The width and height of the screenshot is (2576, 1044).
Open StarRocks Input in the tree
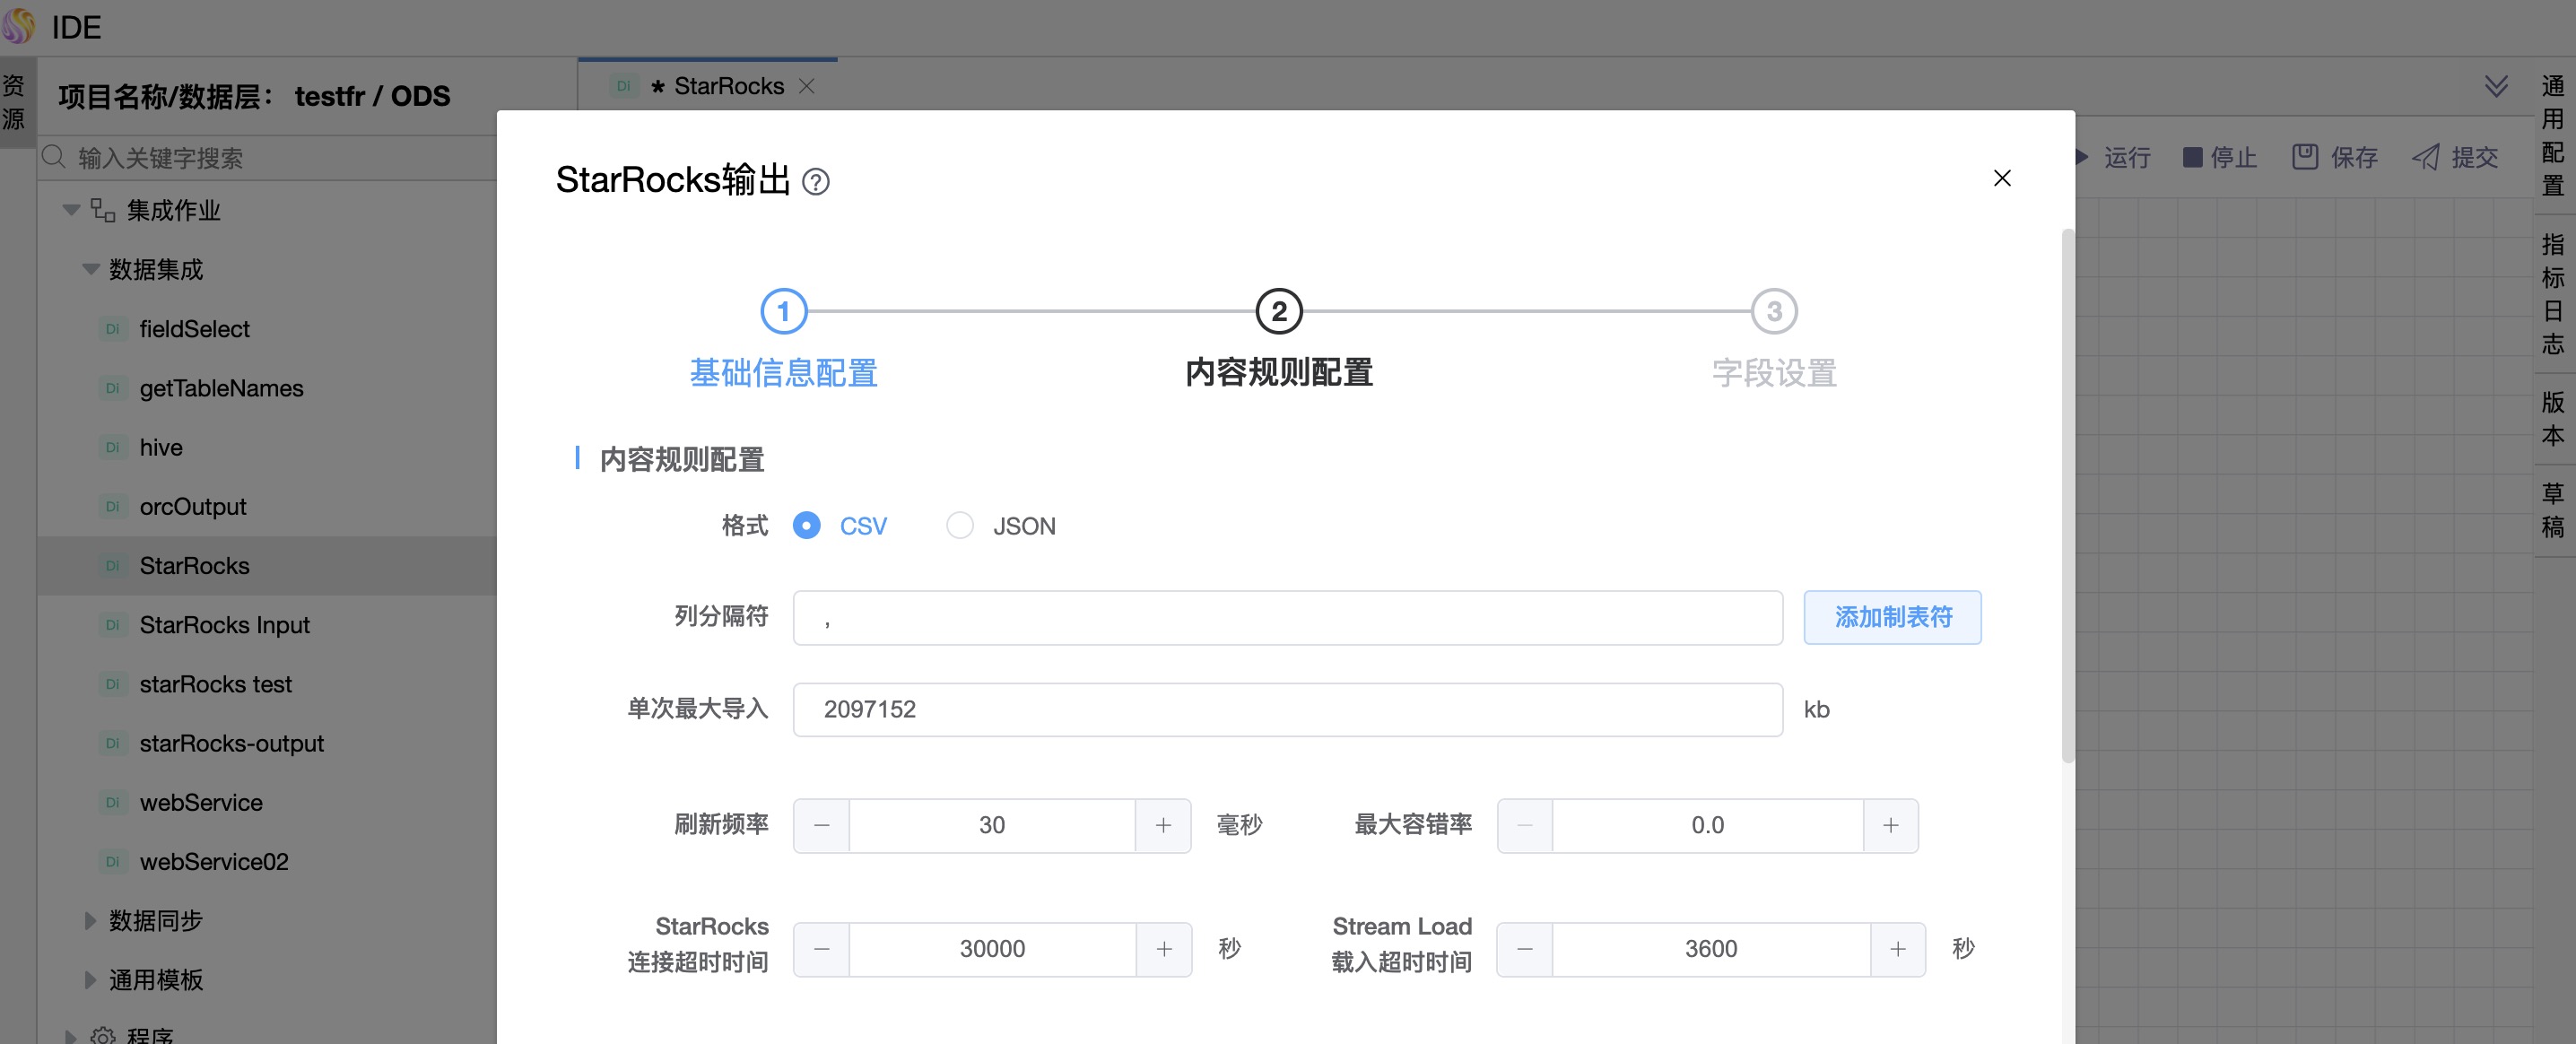(x=224, y=625)
